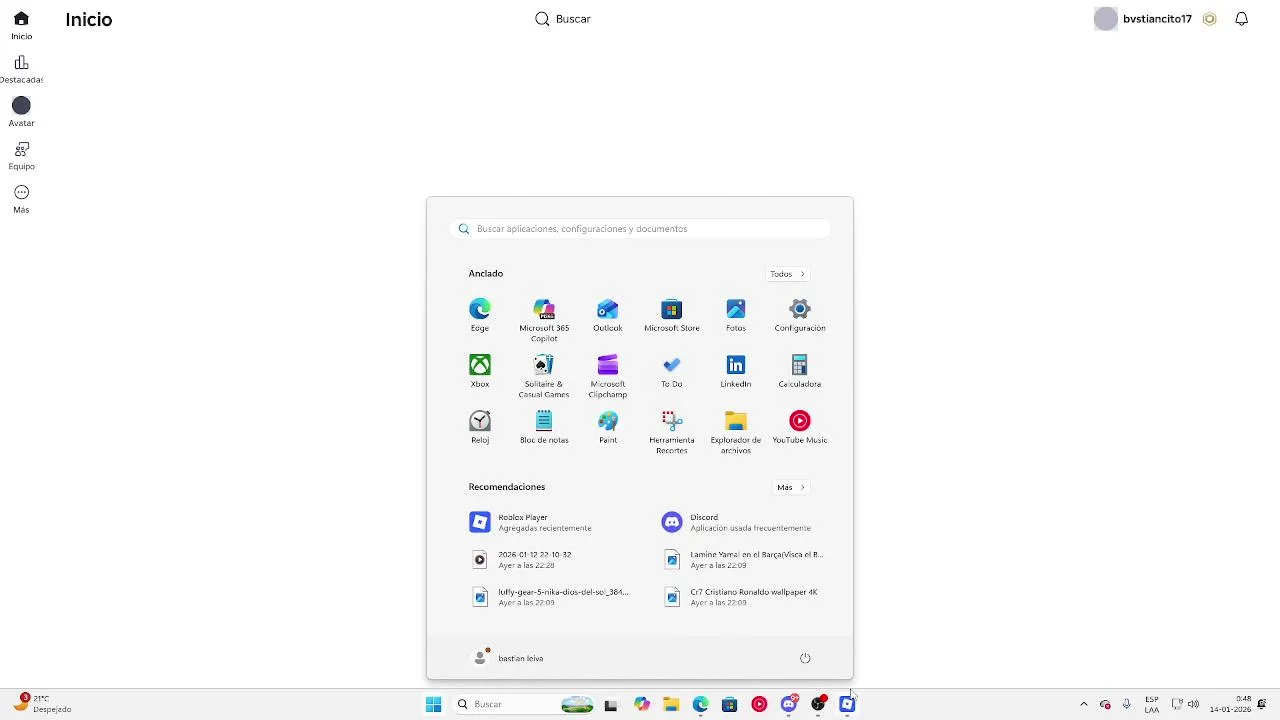Click the weather widget showing 21°C Despejado
1280x720 pixels.
(x=42, y=704)
